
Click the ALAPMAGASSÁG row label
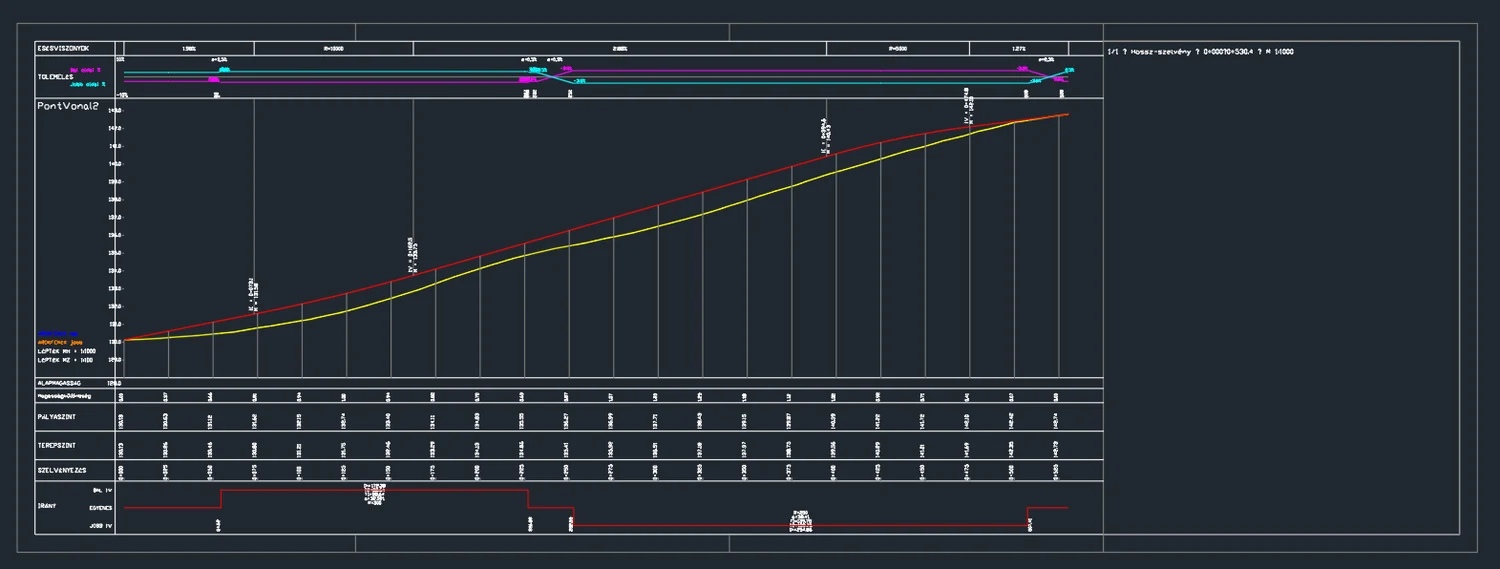point(59,383)
